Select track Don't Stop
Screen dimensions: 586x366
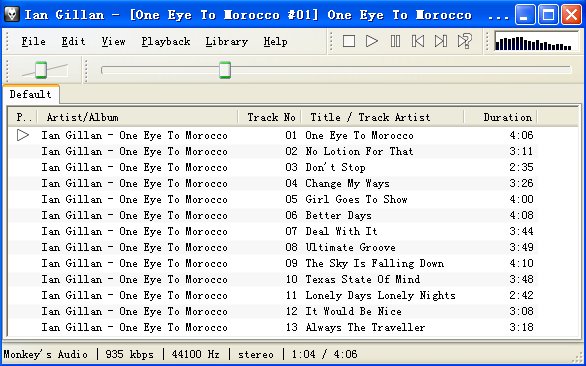335,167
